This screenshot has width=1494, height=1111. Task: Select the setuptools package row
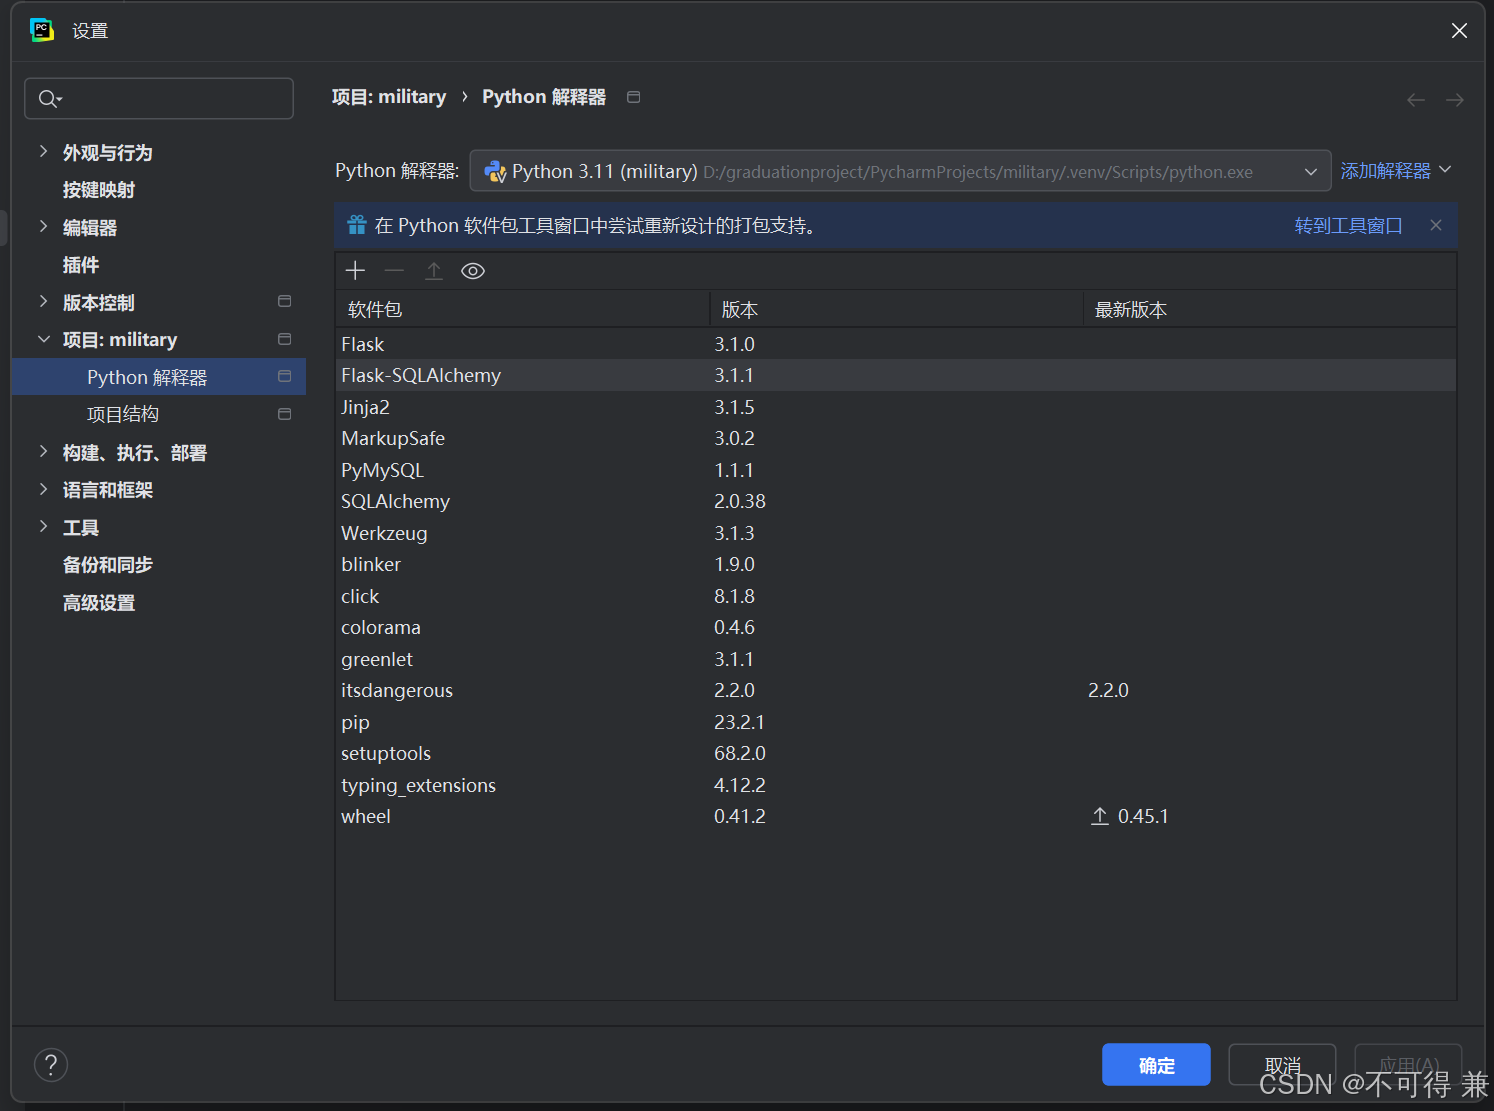[x=896, y=753]
